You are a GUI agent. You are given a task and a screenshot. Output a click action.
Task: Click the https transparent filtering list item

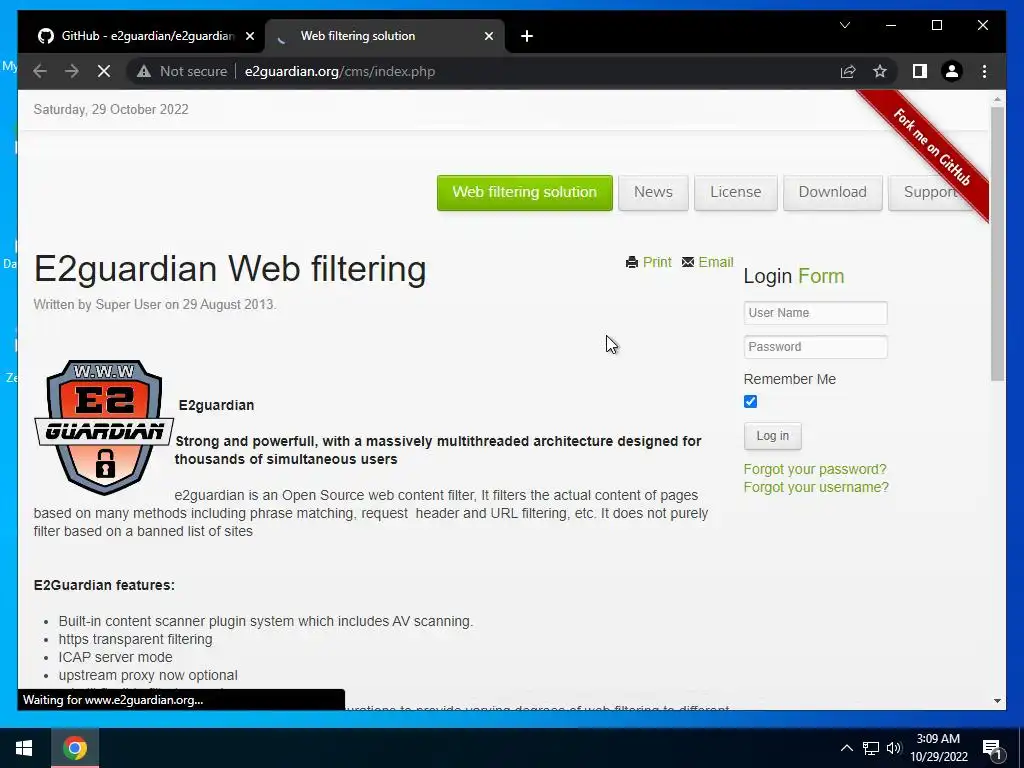[x=135, y=639]
